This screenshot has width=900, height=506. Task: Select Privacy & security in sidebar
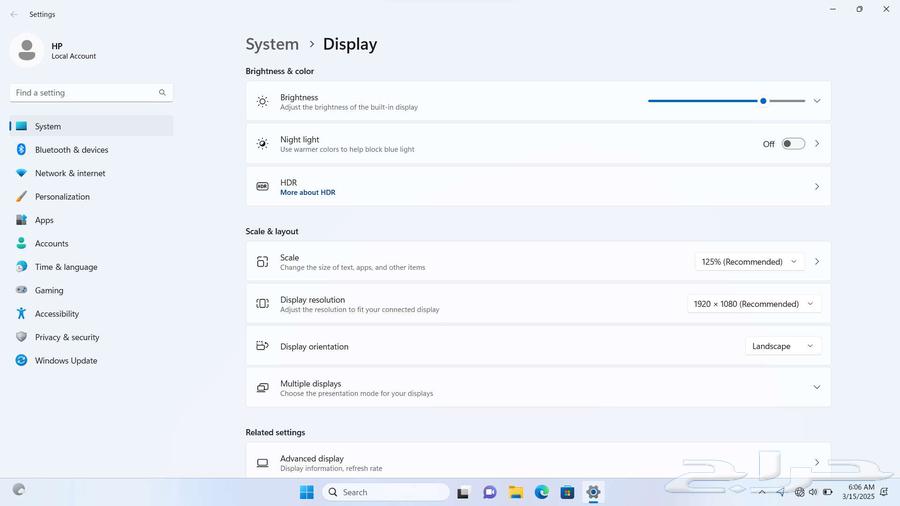point(66,338)
